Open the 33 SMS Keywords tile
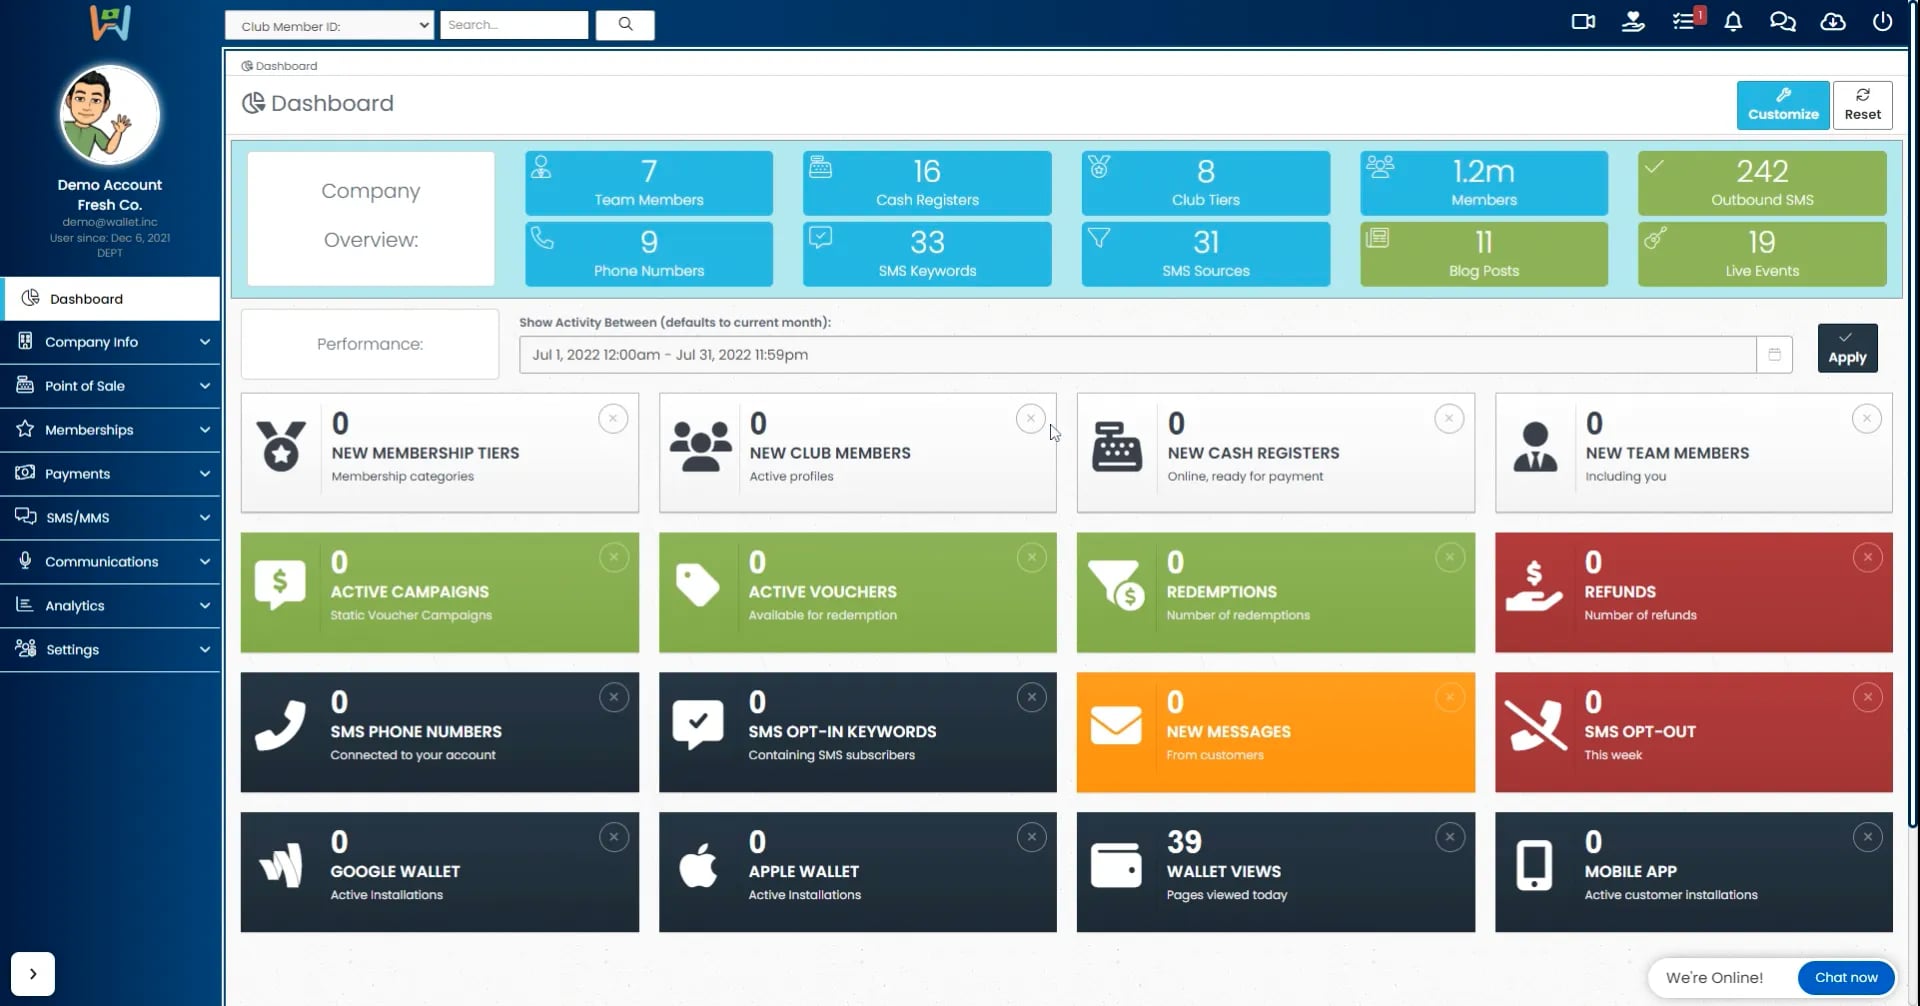Image resolution: width=1920 pixels, height=1006 pixels. pos(927,254)
